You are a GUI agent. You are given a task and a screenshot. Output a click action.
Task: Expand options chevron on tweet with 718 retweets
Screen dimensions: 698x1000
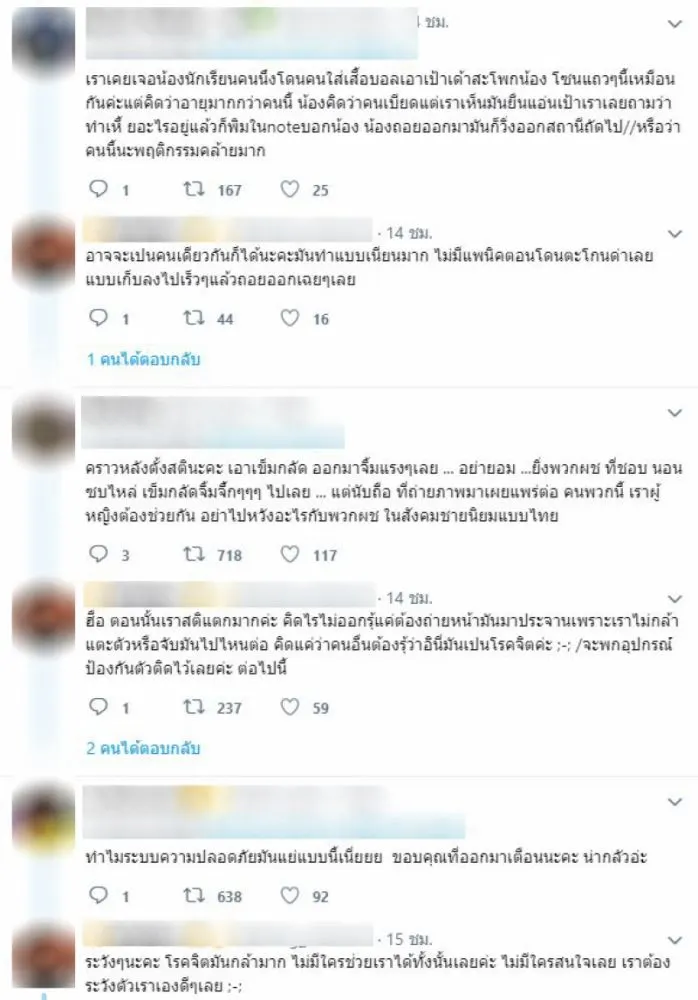pyautogui.click(x=674, y=413)
